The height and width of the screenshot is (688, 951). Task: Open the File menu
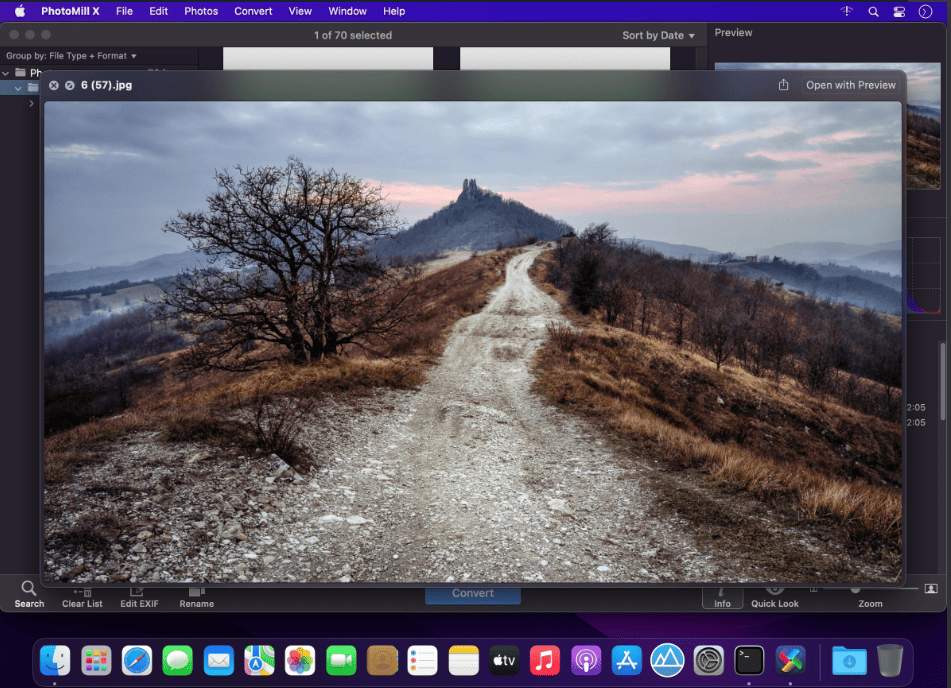pyautogui.click(x=124, y=11)
